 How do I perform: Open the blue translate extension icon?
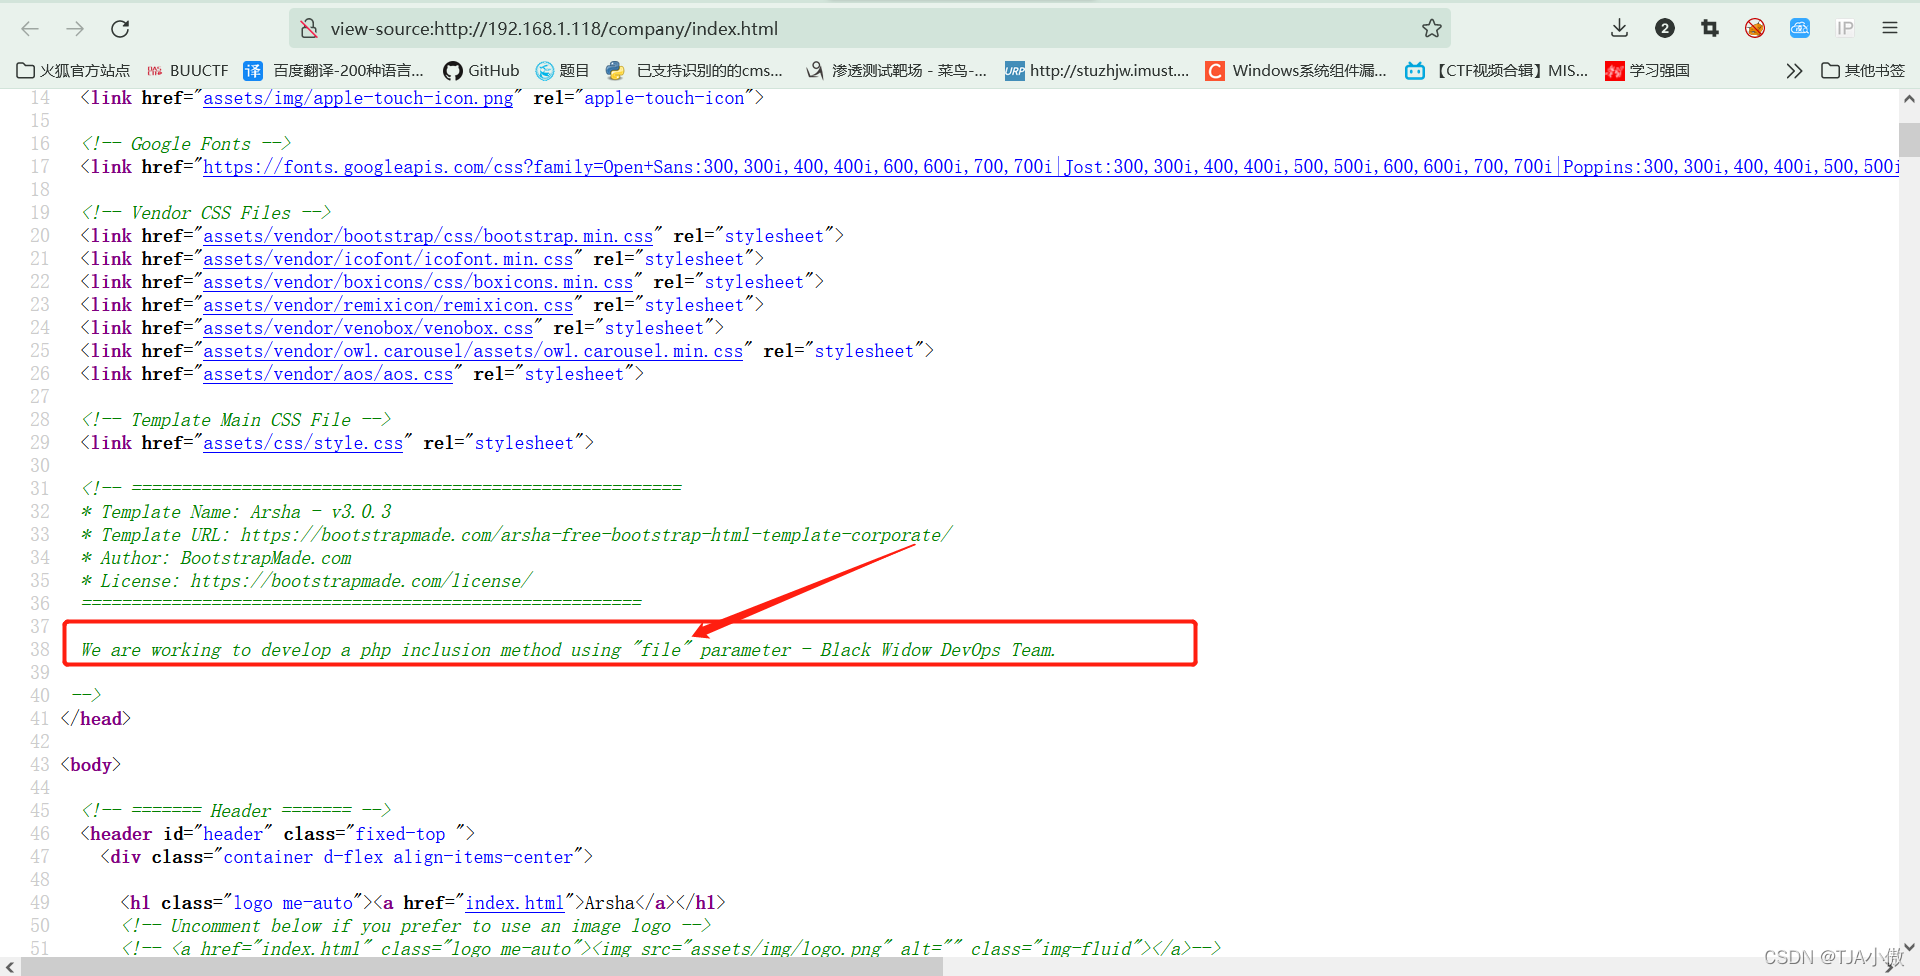coord(1800,29)
